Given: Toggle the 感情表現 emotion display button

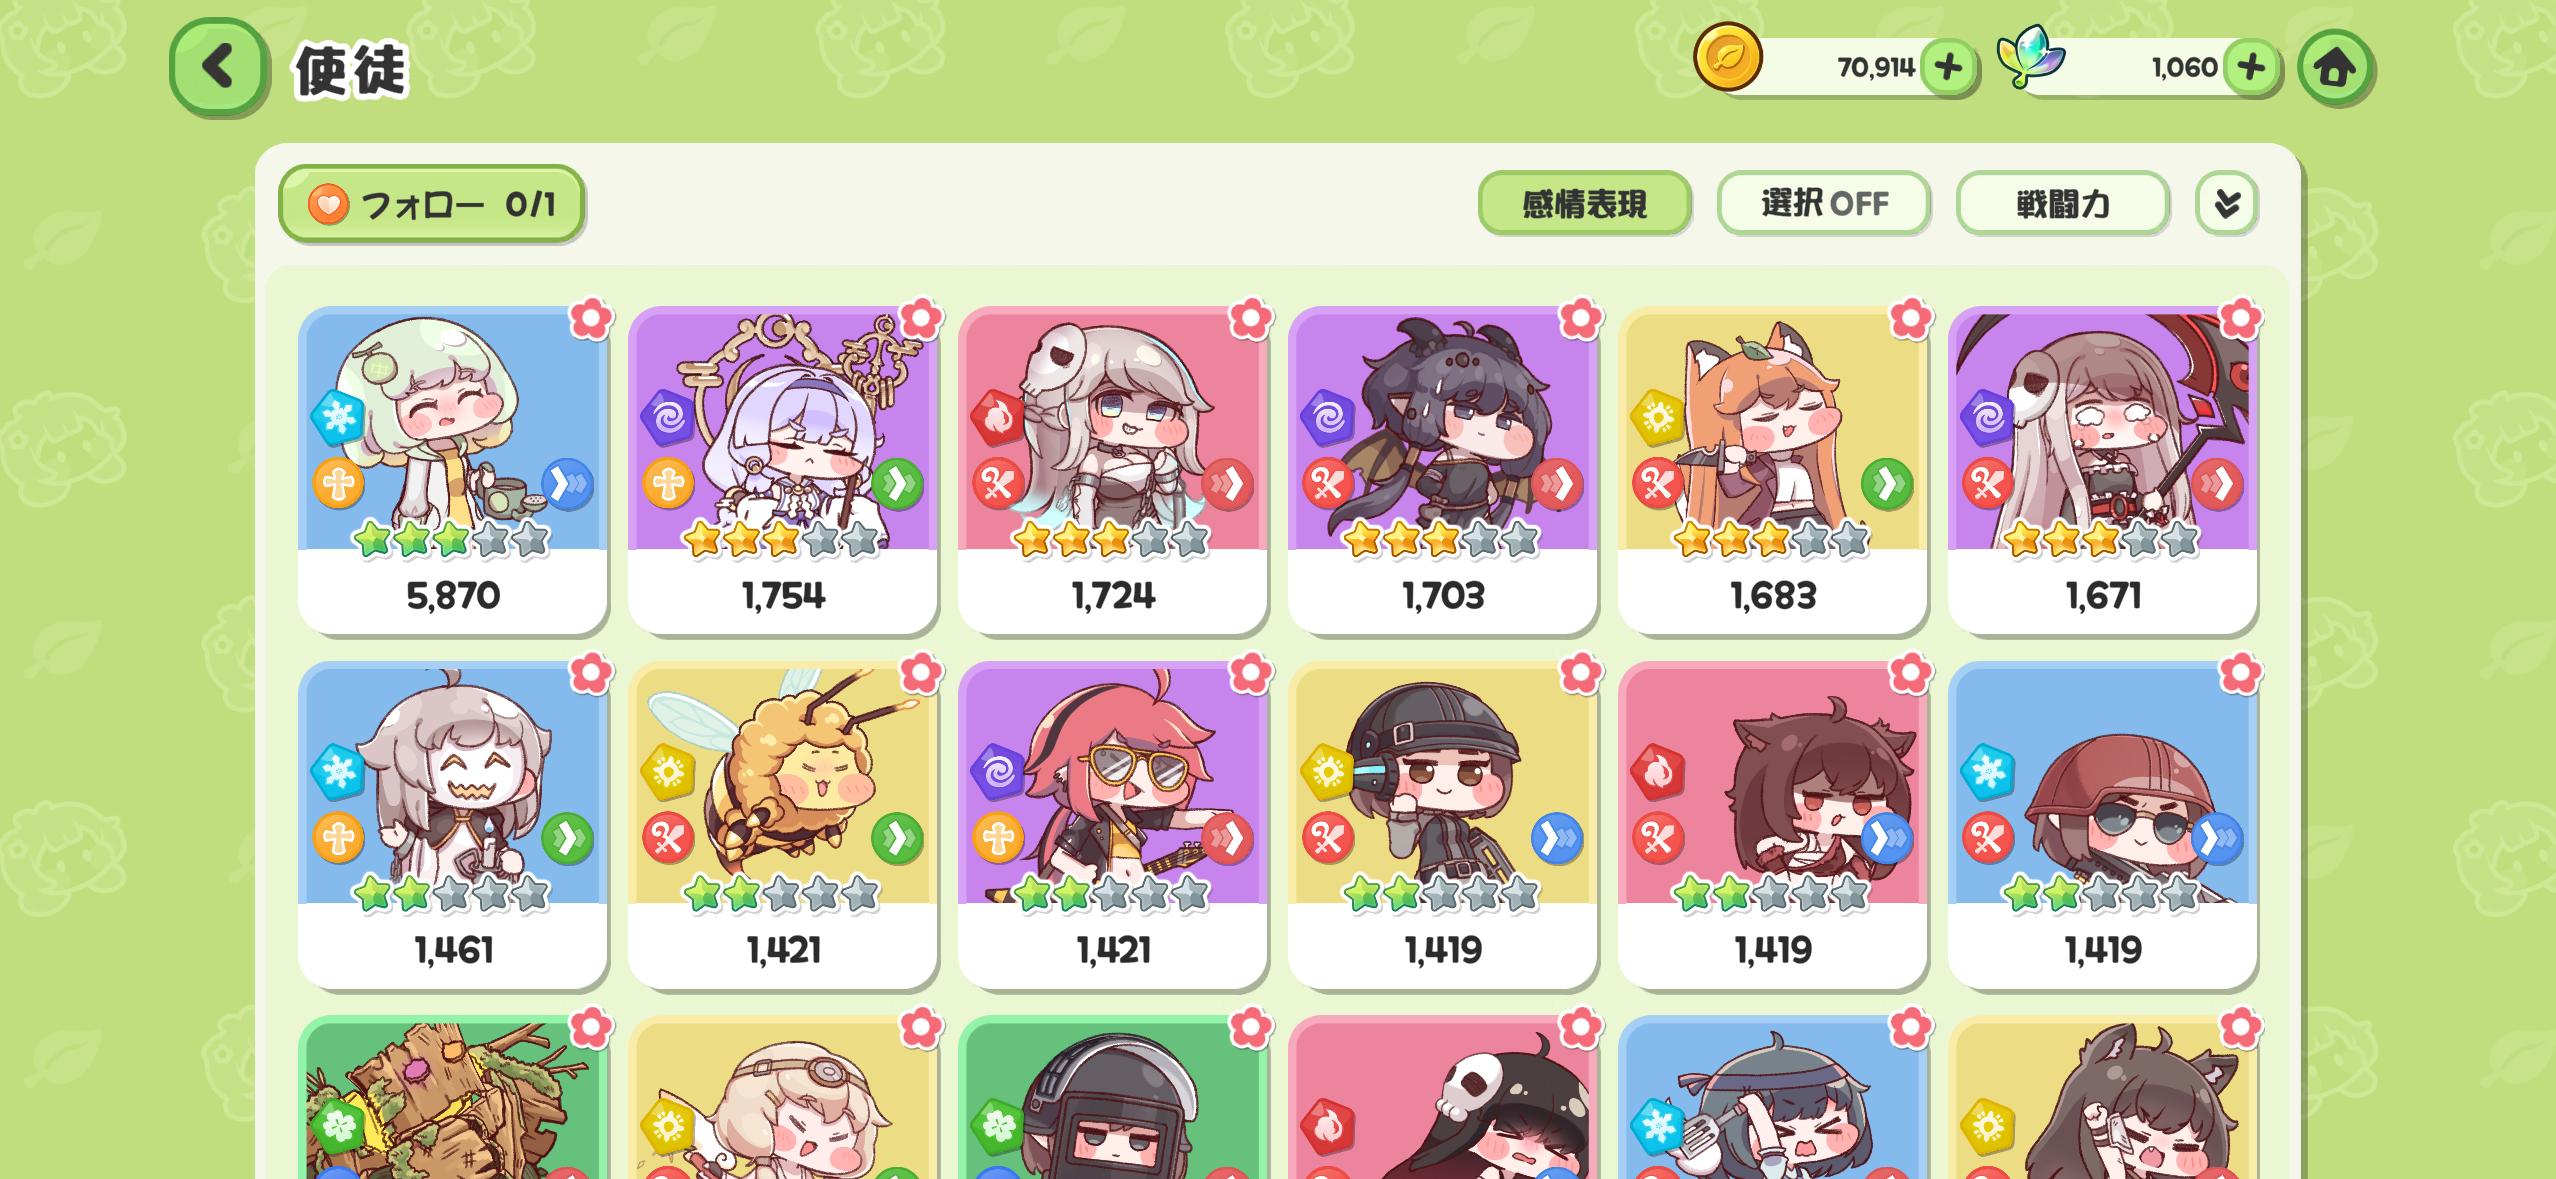Looking at the screenshot, I should [1584, 204].
